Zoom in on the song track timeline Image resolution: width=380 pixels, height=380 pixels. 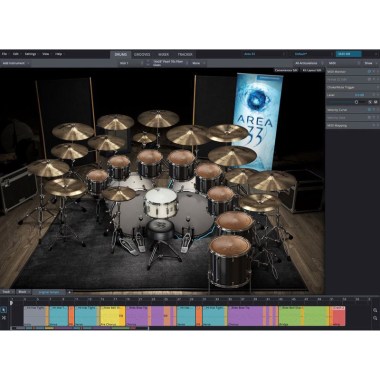pos(375,310)
